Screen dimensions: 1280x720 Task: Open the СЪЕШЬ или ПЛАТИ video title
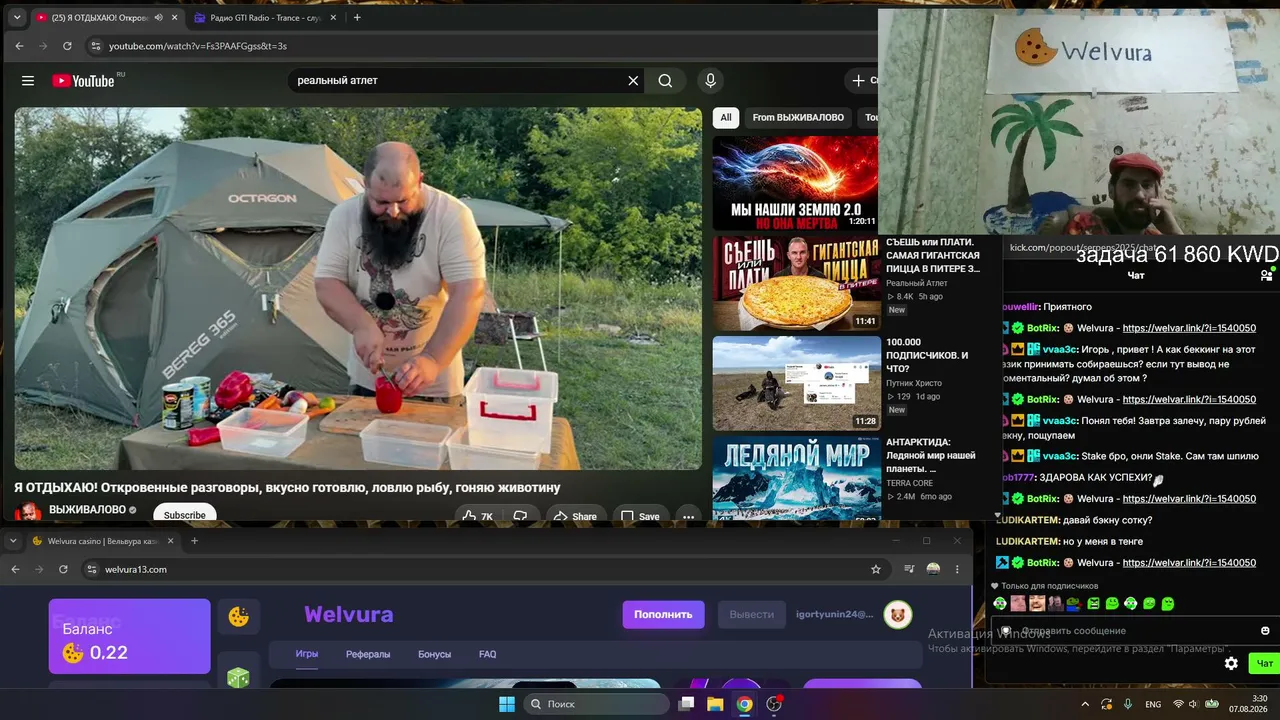932,255
